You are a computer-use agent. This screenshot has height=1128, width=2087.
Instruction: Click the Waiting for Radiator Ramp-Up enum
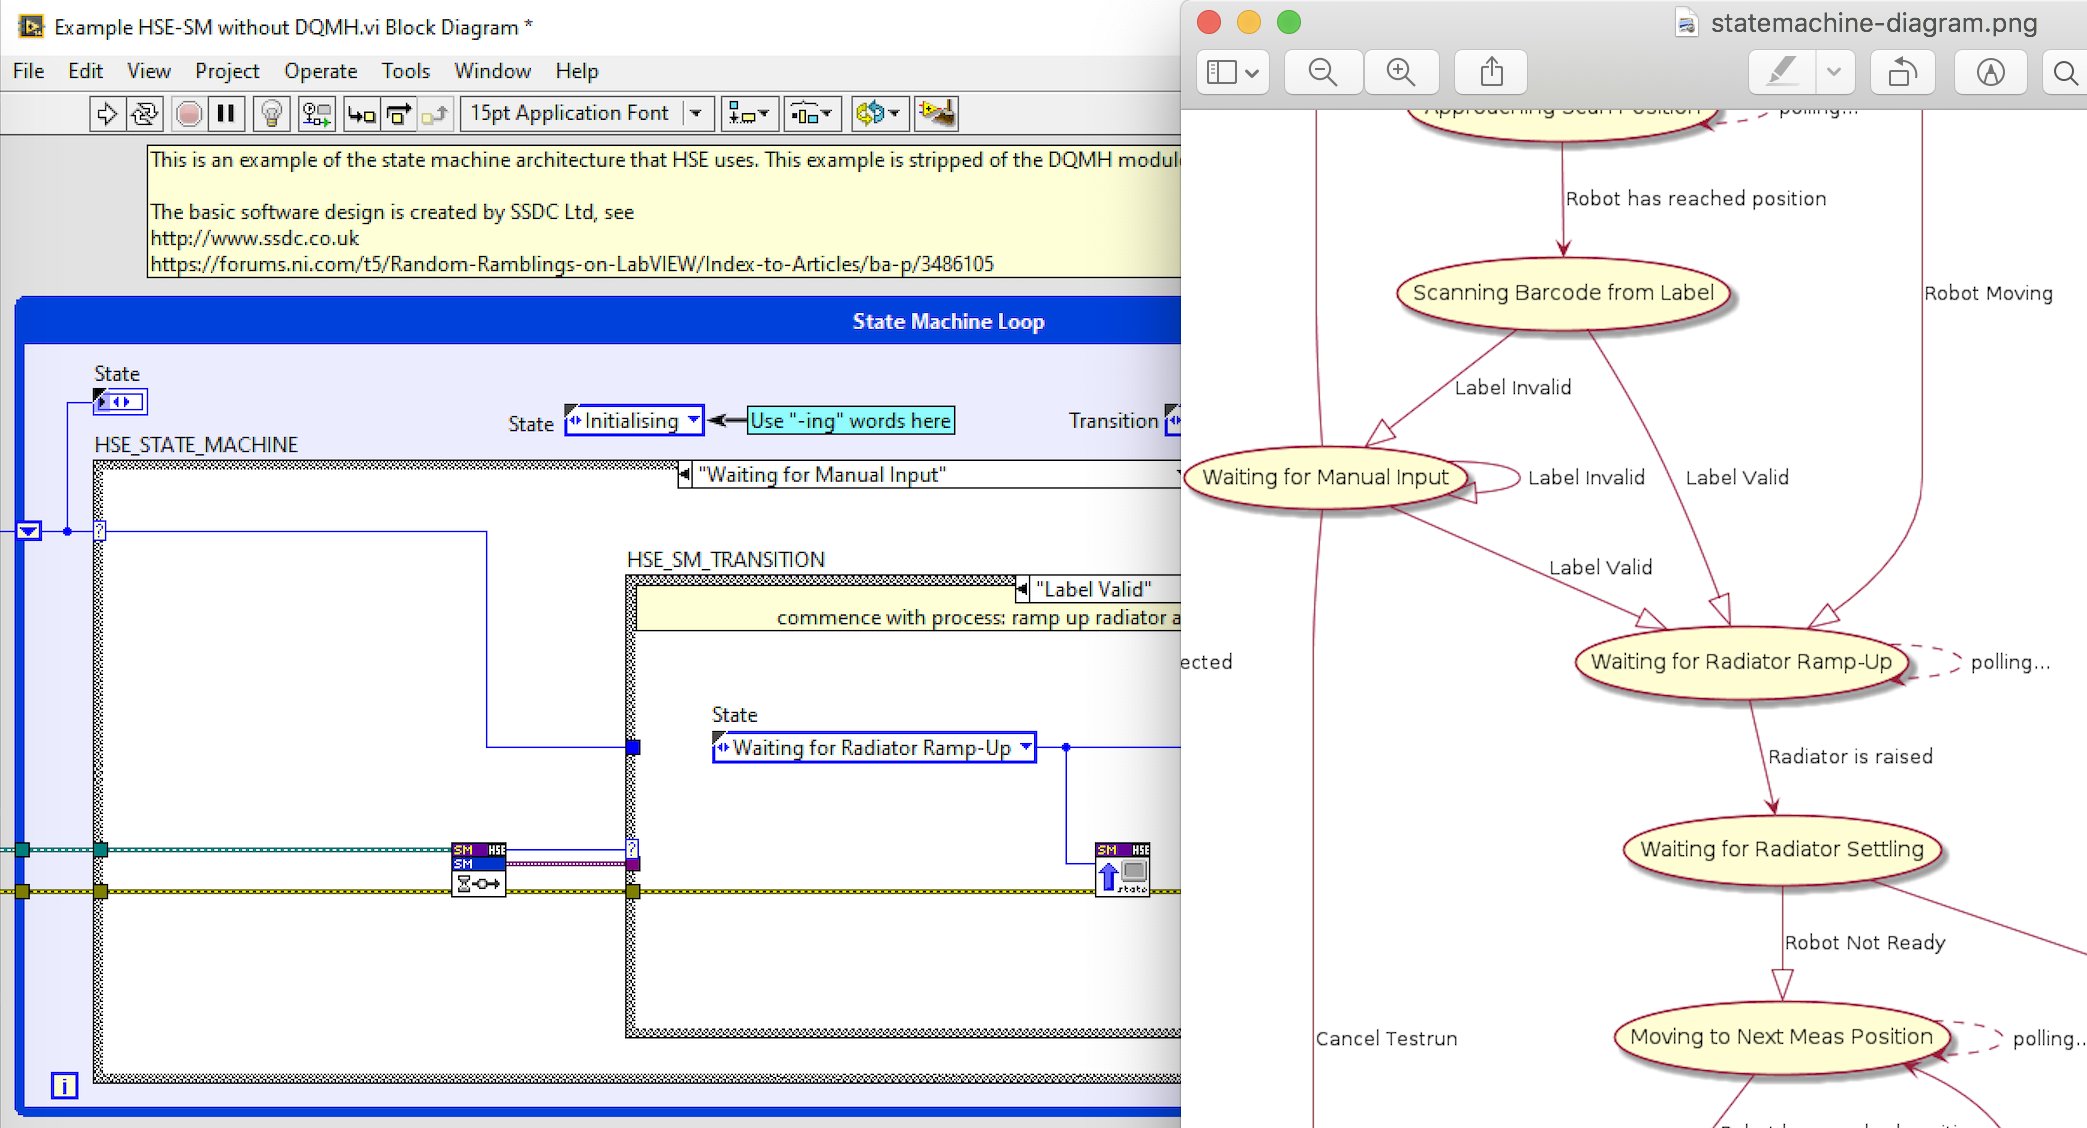click(872, 748)
